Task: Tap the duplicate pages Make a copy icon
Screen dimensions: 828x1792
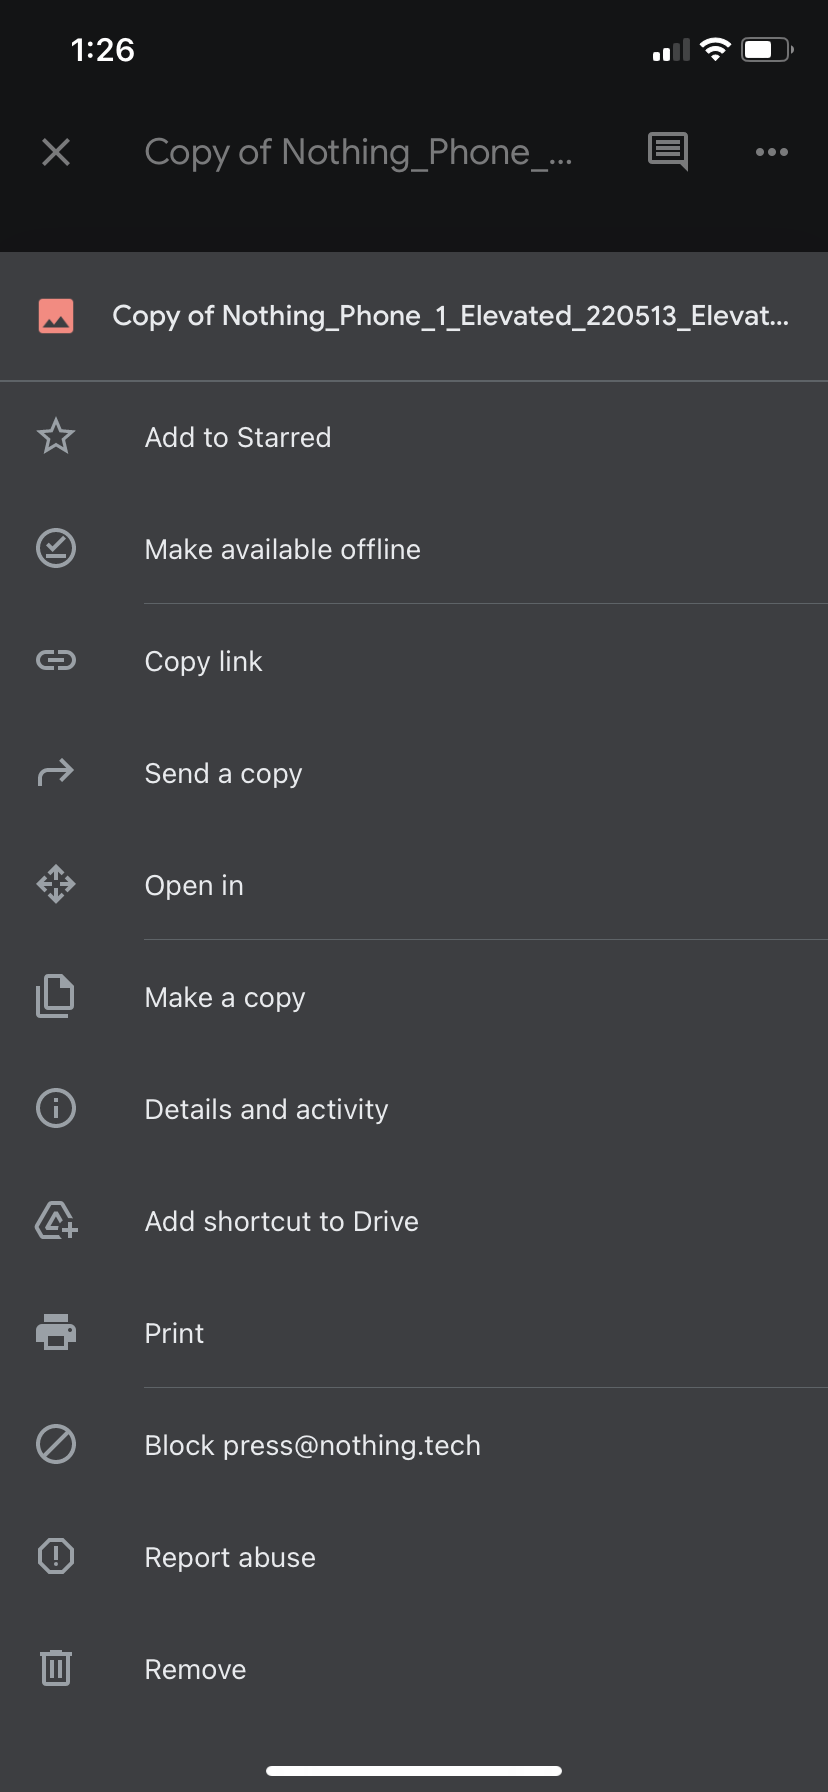Action: [x=56, y=997]
